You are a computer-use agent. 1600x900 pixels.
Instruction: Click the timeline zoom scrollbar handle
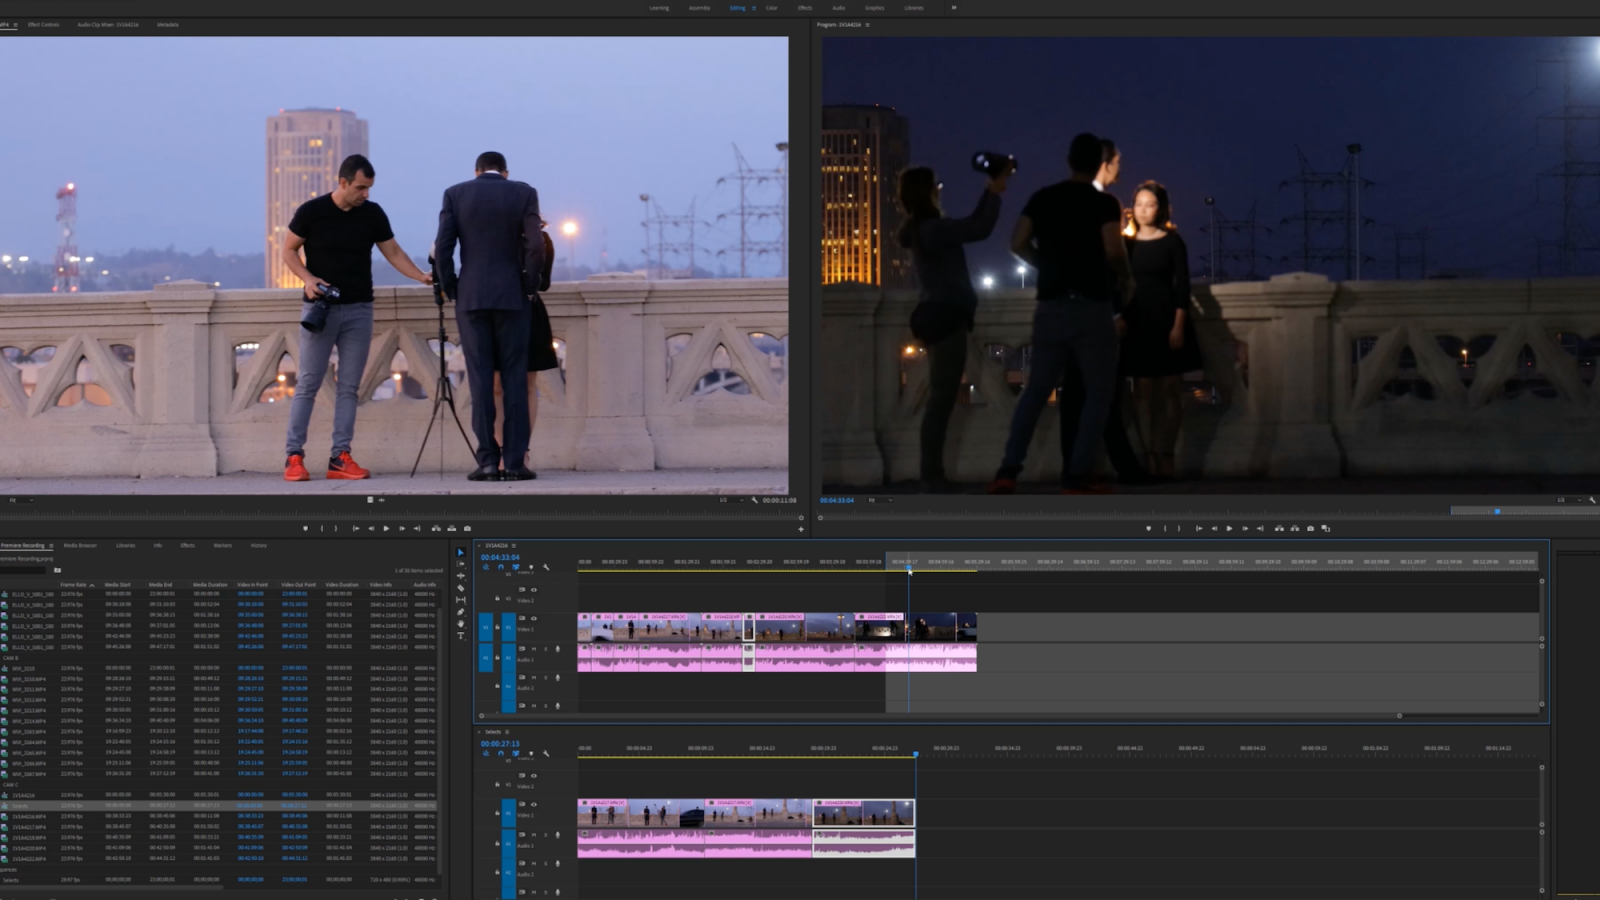(x=1399, y=716)
